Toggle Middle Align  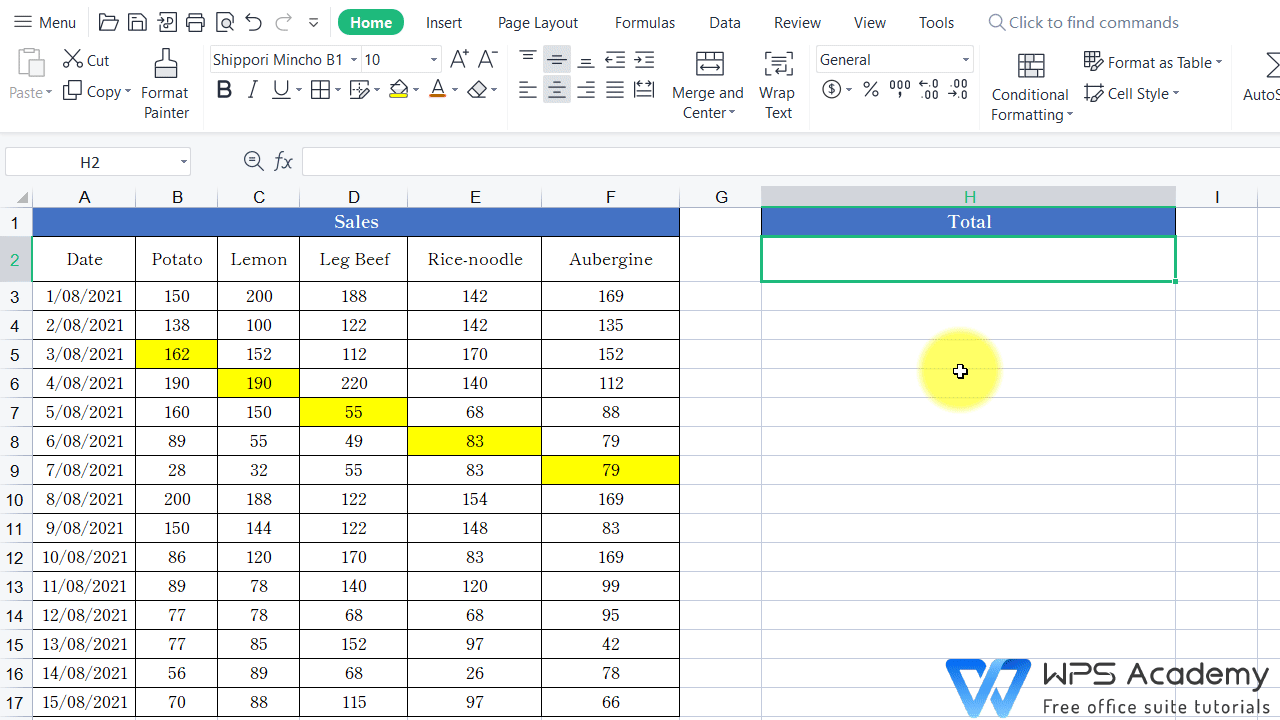pos(557,60)
